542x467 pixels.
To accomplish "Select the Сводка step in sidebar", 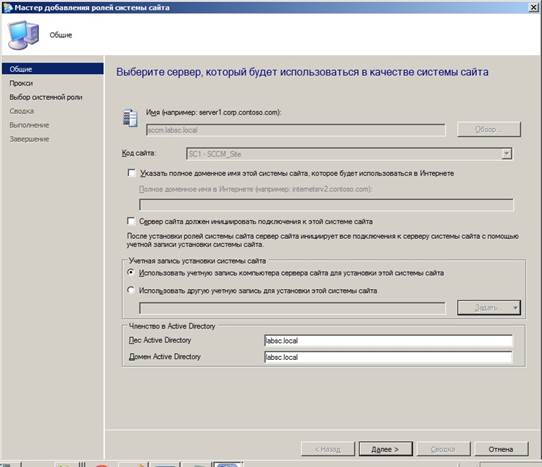I will coord(22,111).
